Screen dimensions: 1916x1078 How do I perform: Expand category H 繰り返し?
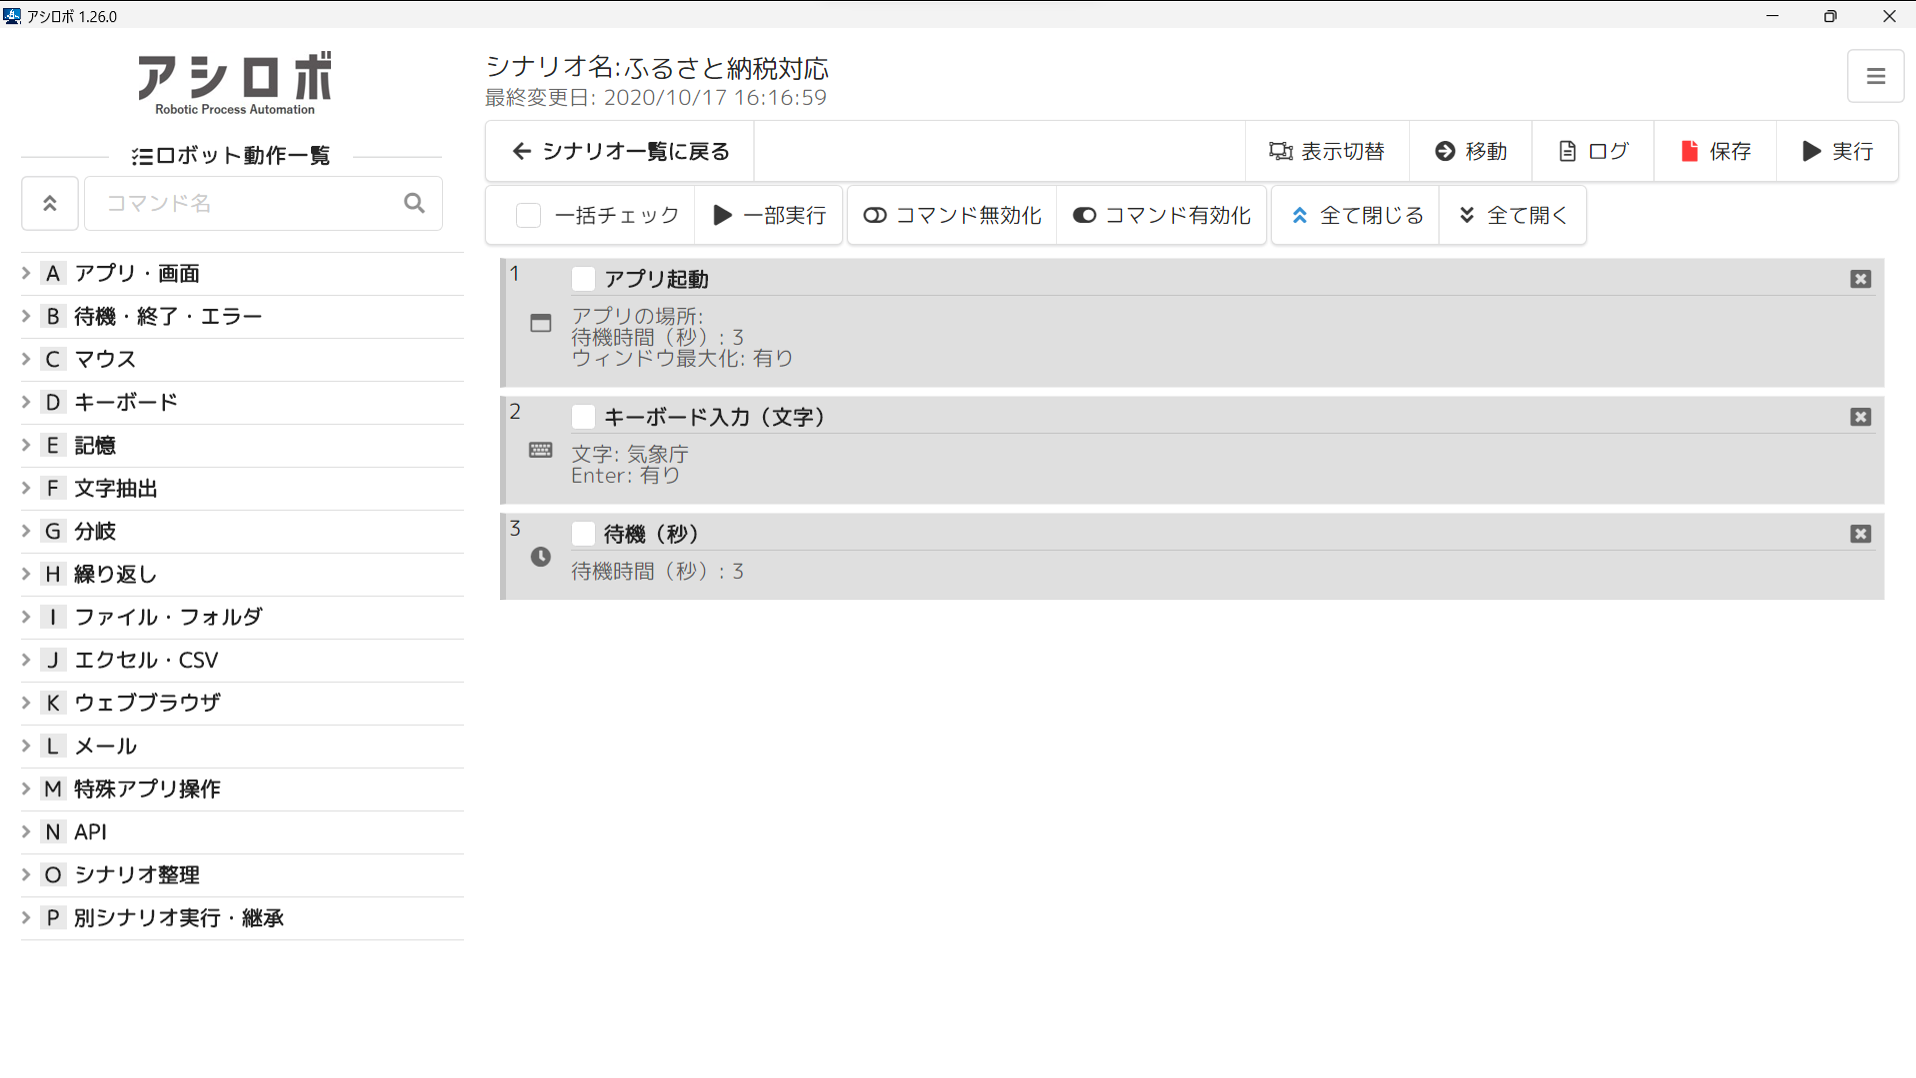tap(242, 574)
